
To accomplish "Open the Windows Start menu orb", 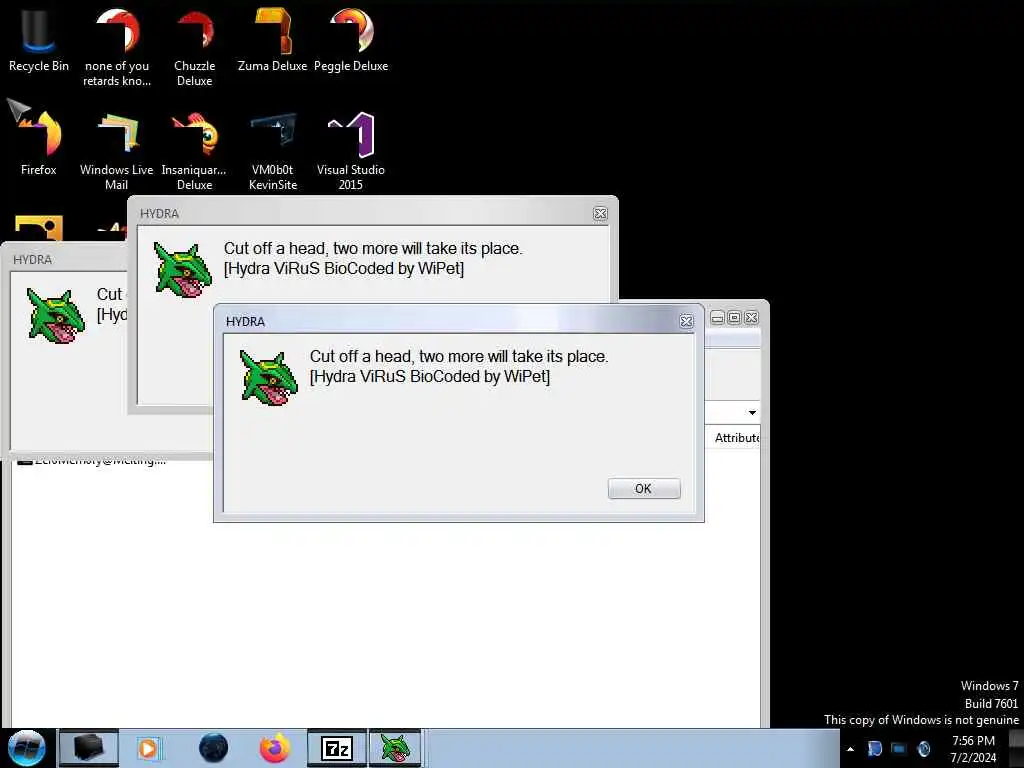I will [27, 748].
